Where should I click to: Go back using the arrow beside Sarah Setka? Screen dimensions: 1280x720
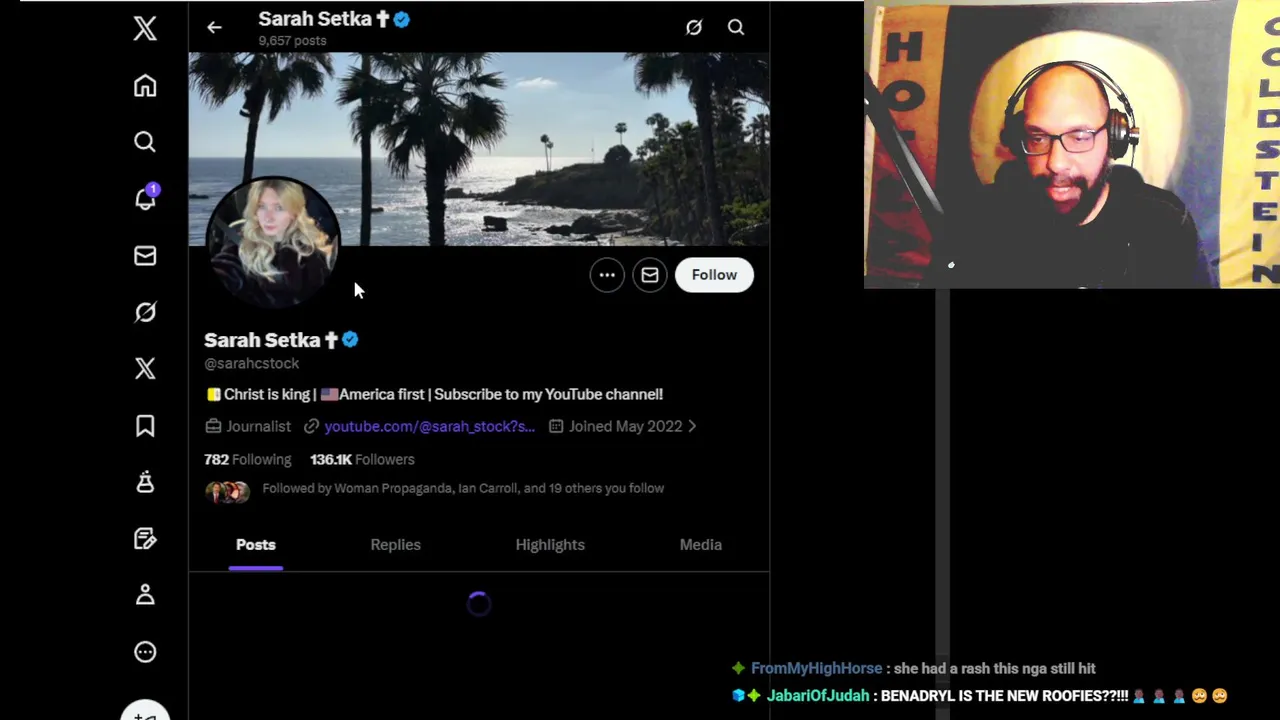pos(214,28)
